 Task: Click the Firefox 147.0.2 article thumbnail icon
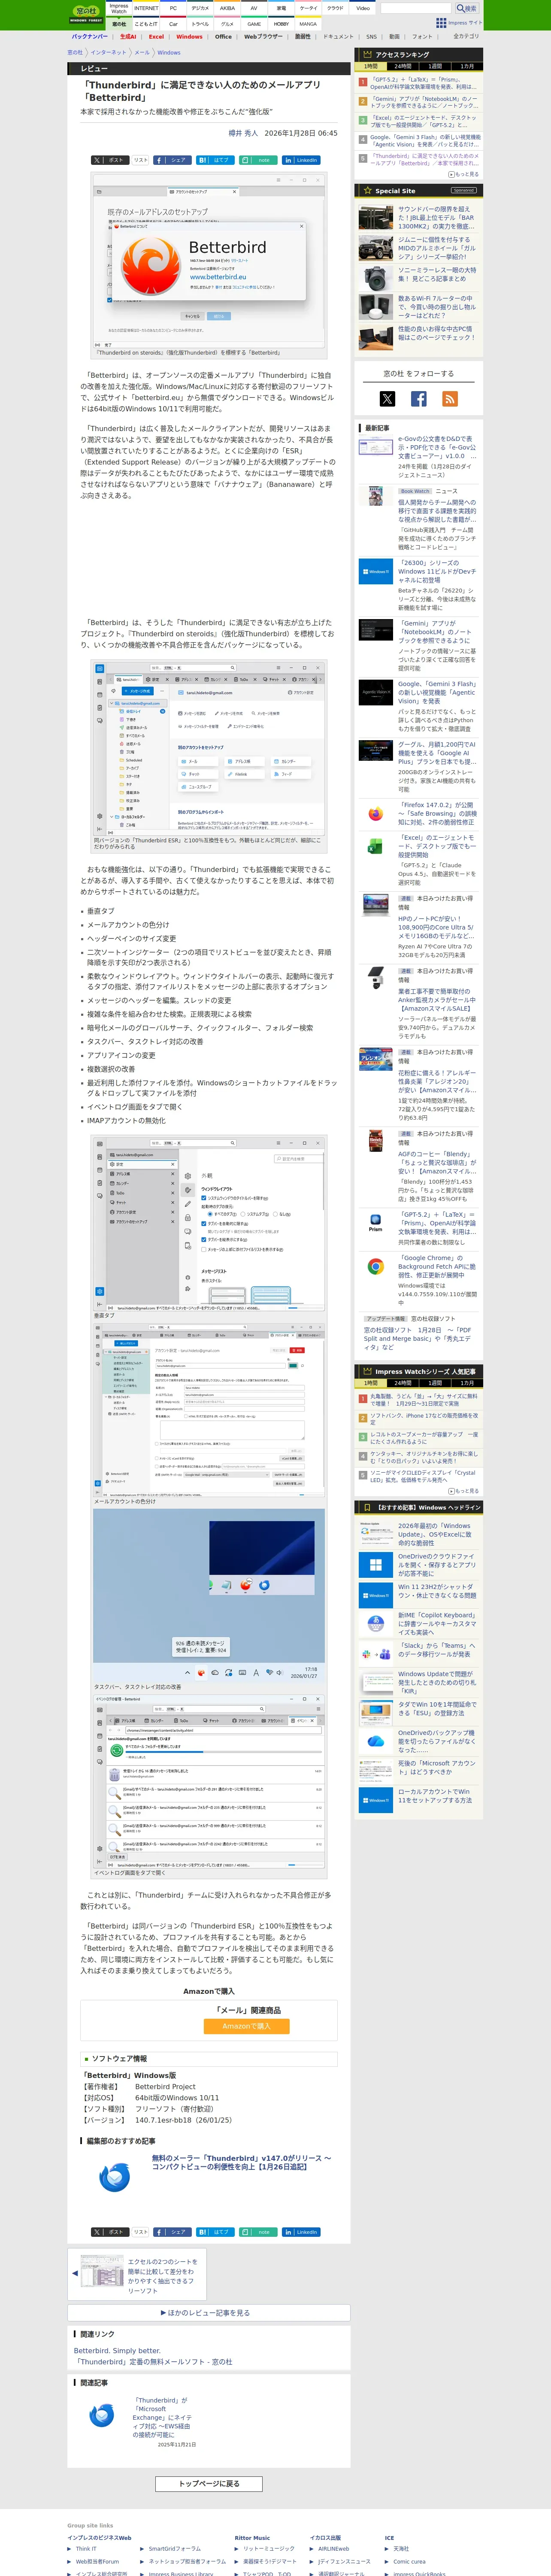click(376, 814)
